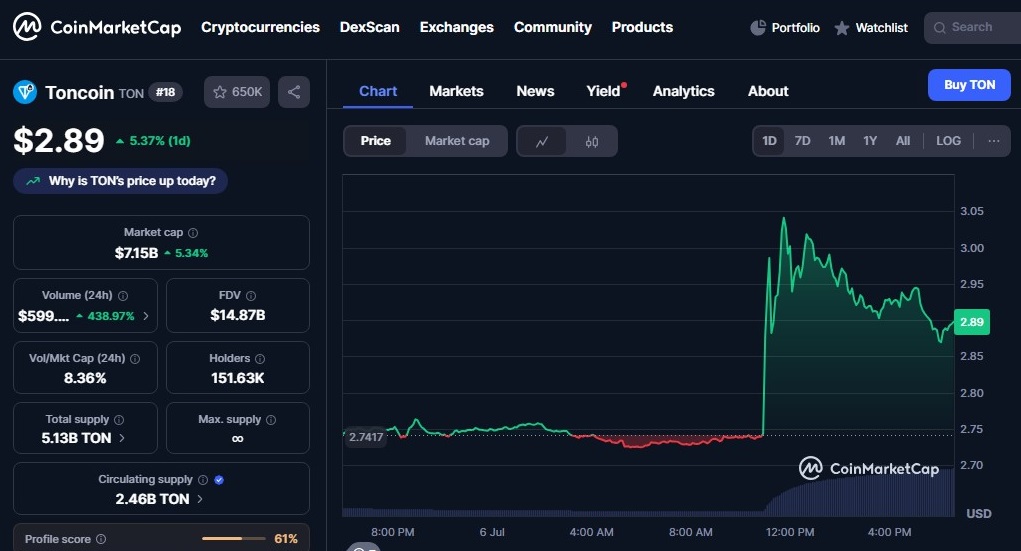Click the $14.87B FDV value
The image size is (1021, 551).
click(x=238, y=315)
